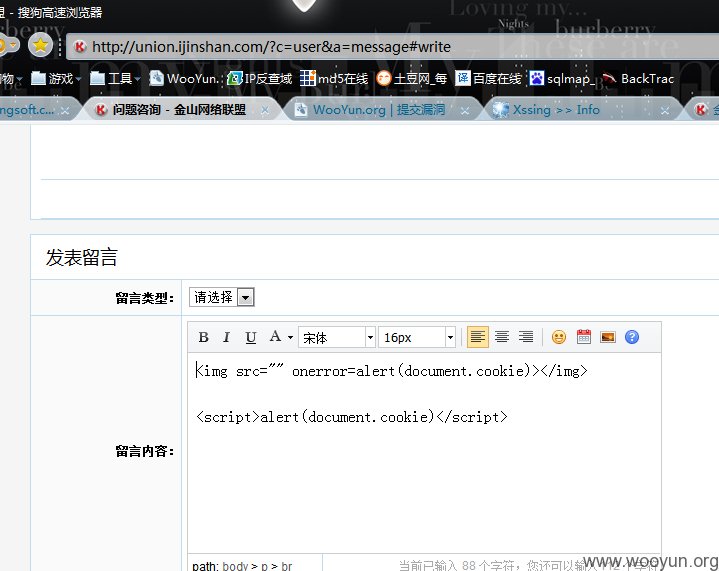Screen dimensions: 719x571
Task: Align text right in the editor
Action: click(x=526, y=337)
